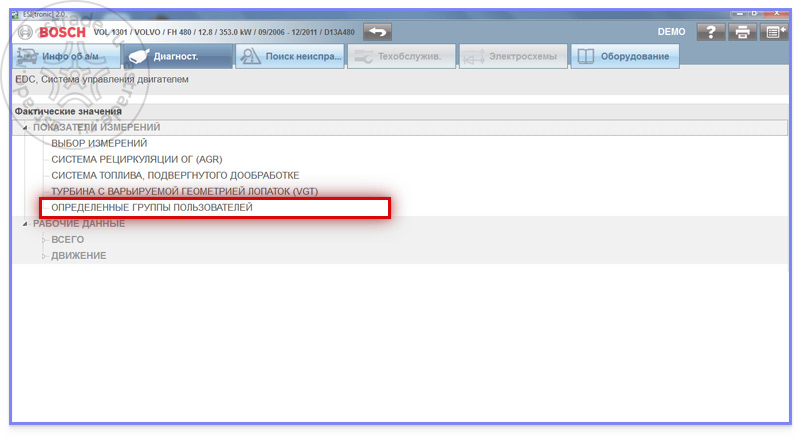This screenshot has height=437, width=799.
Task: Open the help question mark button
Action: click(x=711, y=32)
